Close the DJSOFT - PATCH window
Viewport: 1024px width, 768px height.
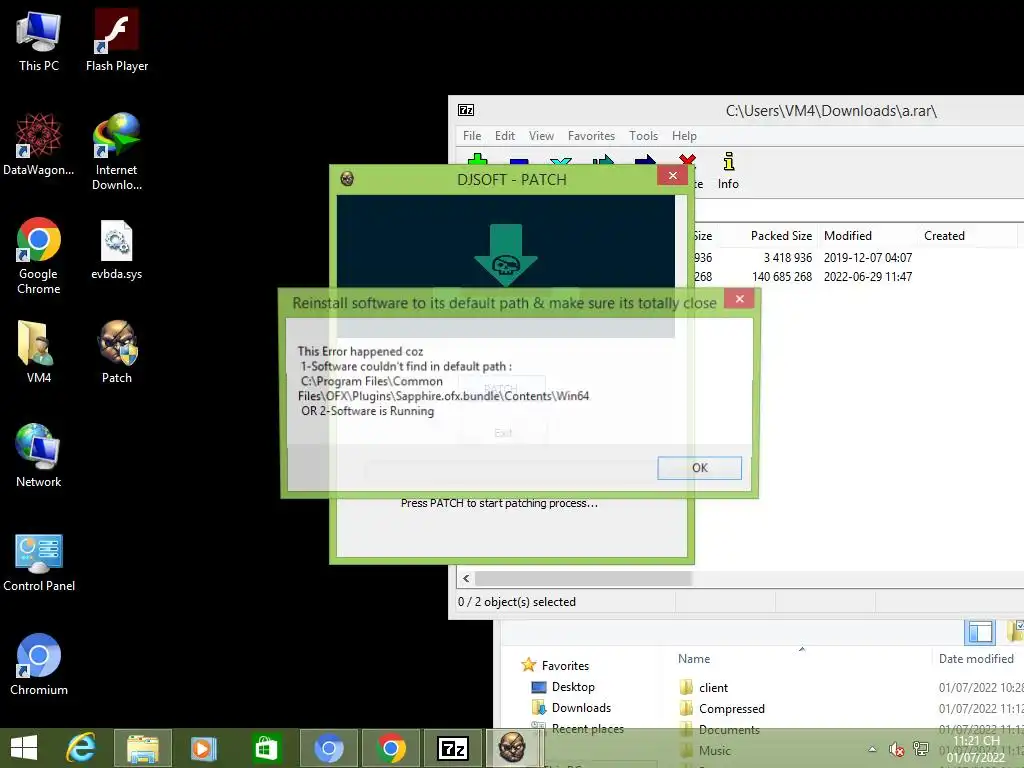click(672, 176)
